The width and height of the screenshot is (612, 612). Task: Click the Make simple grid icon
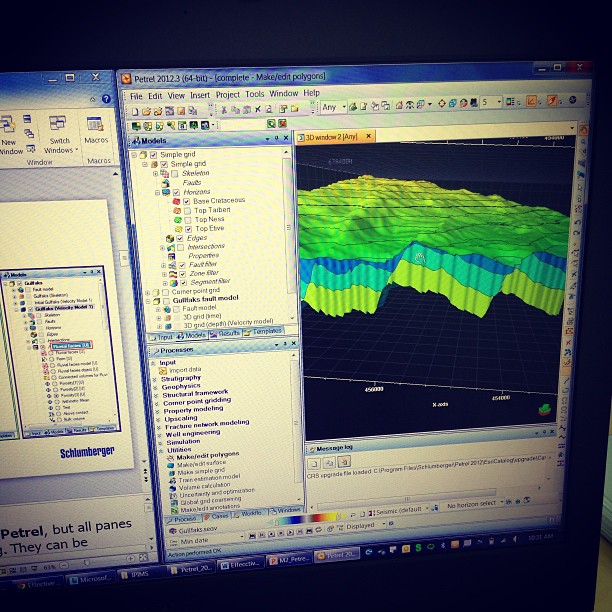(172, 473)
